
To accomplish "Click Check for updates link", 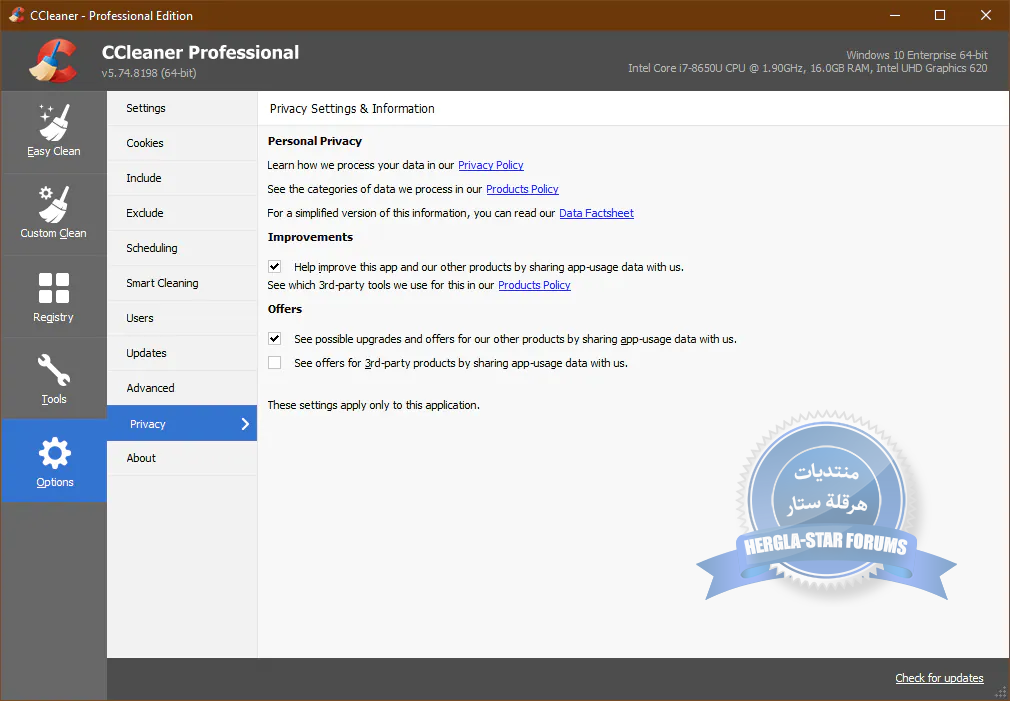I will click(939, 678).
